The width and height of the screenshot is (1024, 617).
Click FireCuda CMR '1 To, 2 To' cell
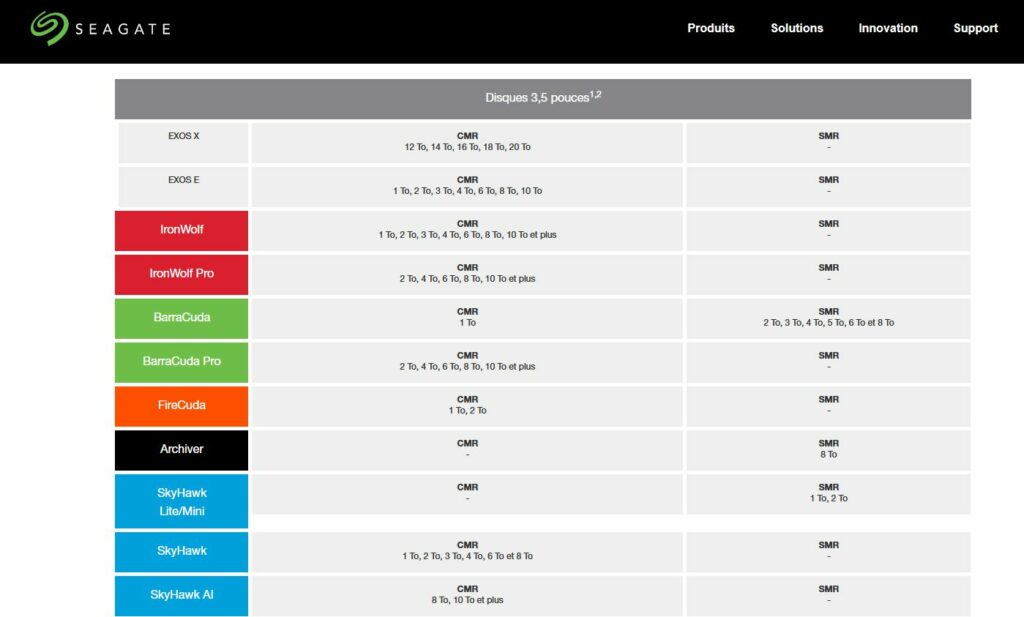pos(468,405)
